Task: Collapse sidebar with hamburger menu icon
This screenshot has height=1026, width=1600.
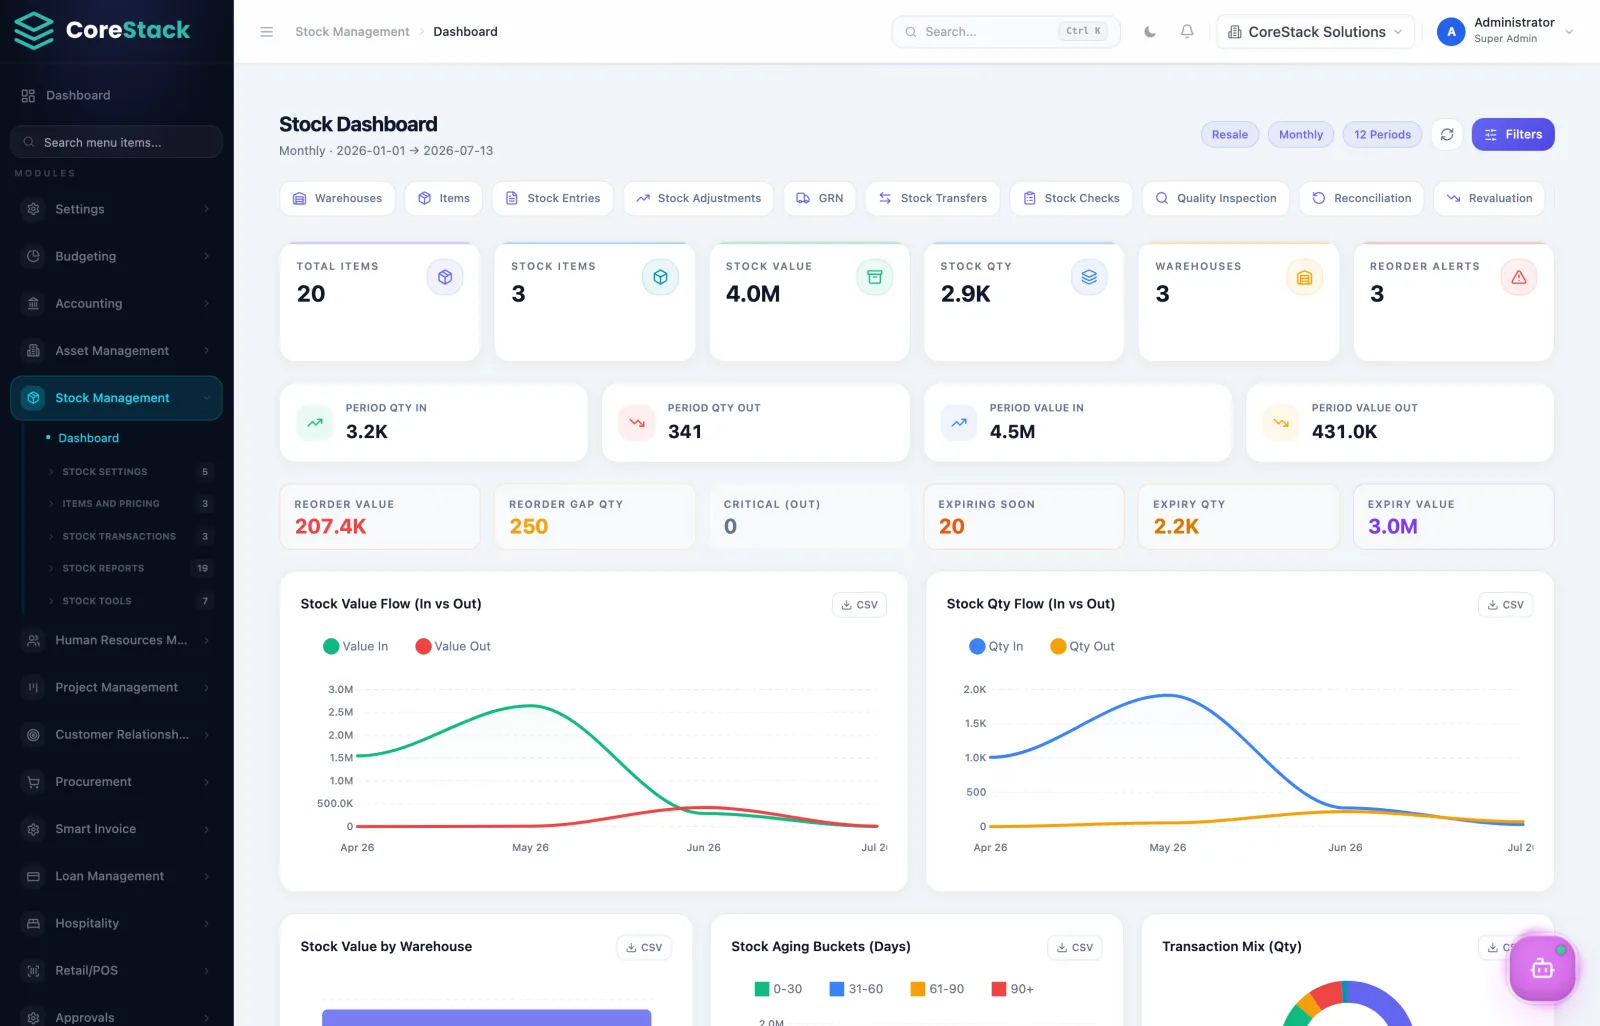Action: pyautogui.click(x=266, y=32)
